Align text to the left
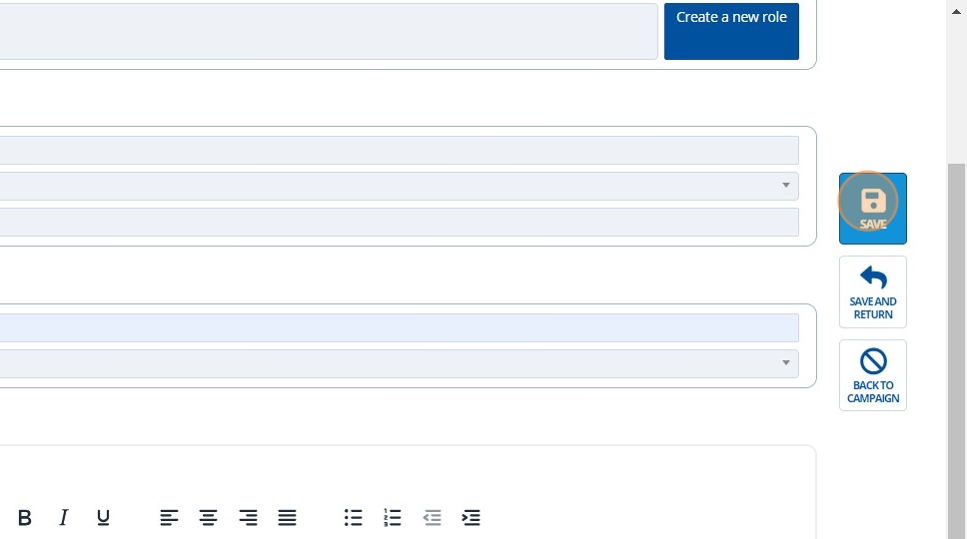This screenshot has width=967, height=539. pyautogui.click(x=169, y=517)
